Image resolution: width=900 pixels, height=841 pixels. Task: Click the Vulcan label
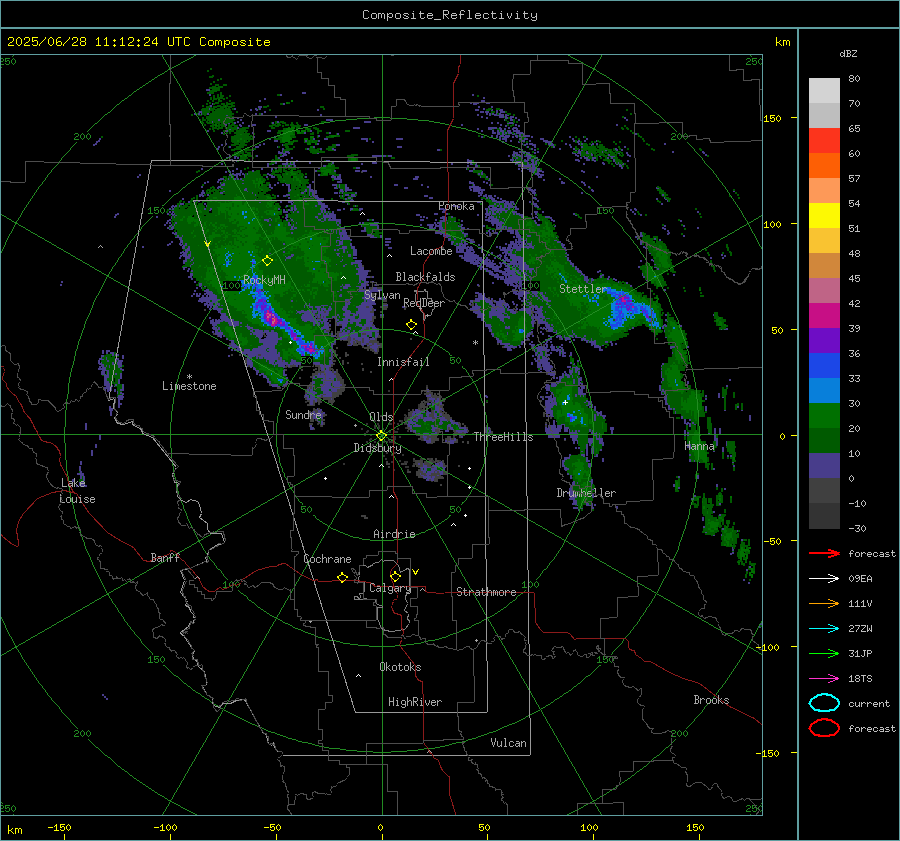coord(508,743)
